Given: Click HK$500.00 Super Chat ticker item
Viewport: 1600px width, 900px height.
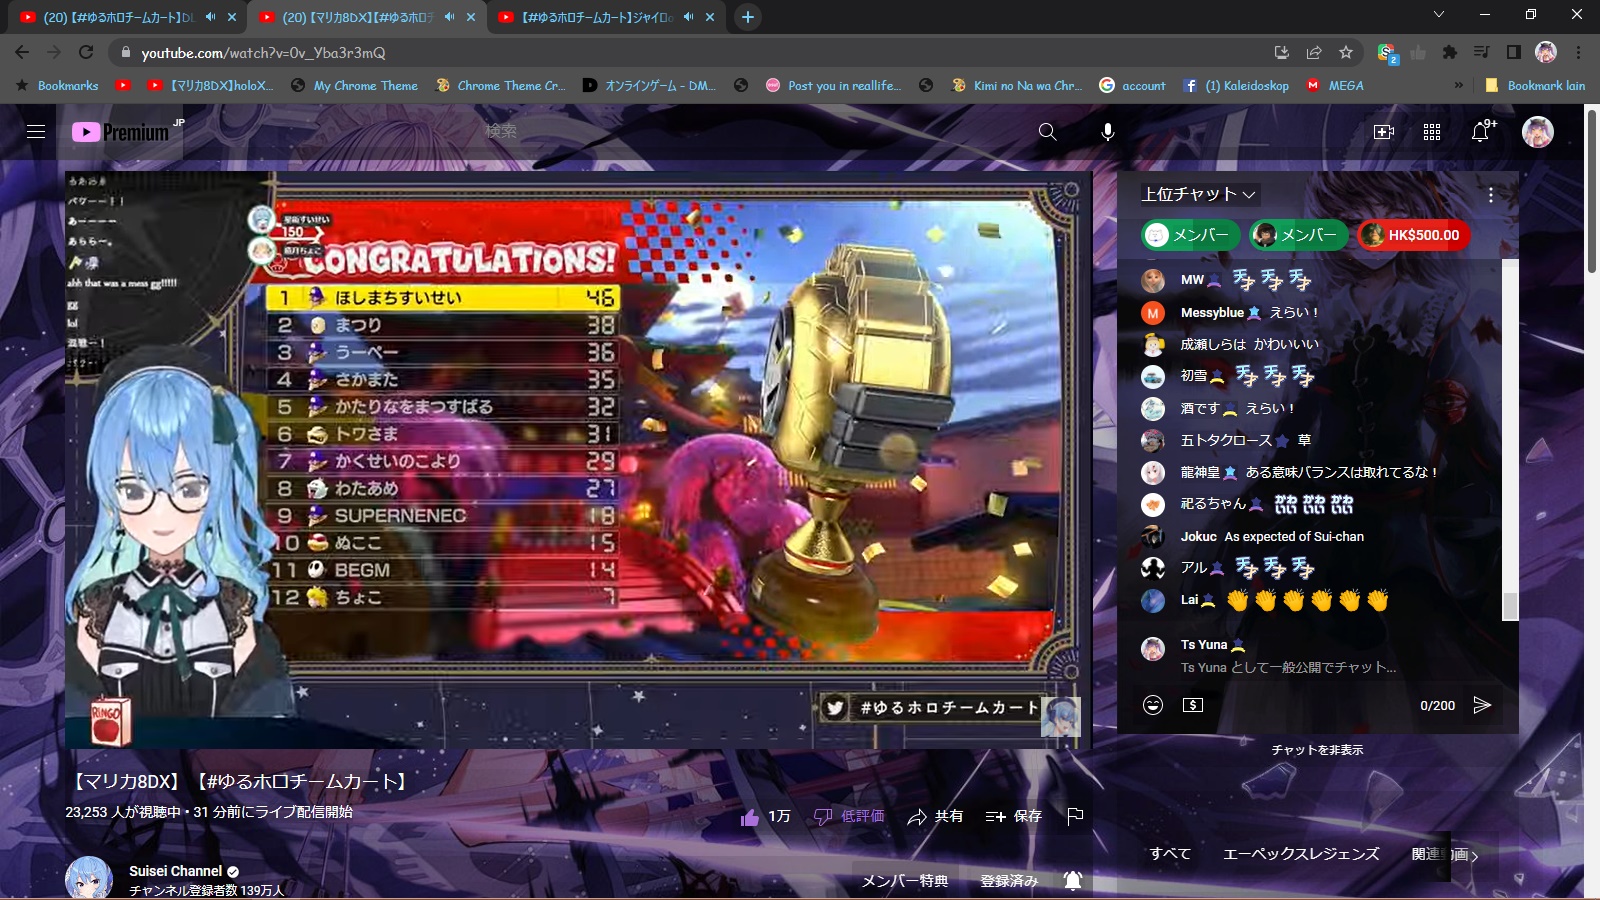Looking at the screenshot, I should click(x=1413, y=235).
